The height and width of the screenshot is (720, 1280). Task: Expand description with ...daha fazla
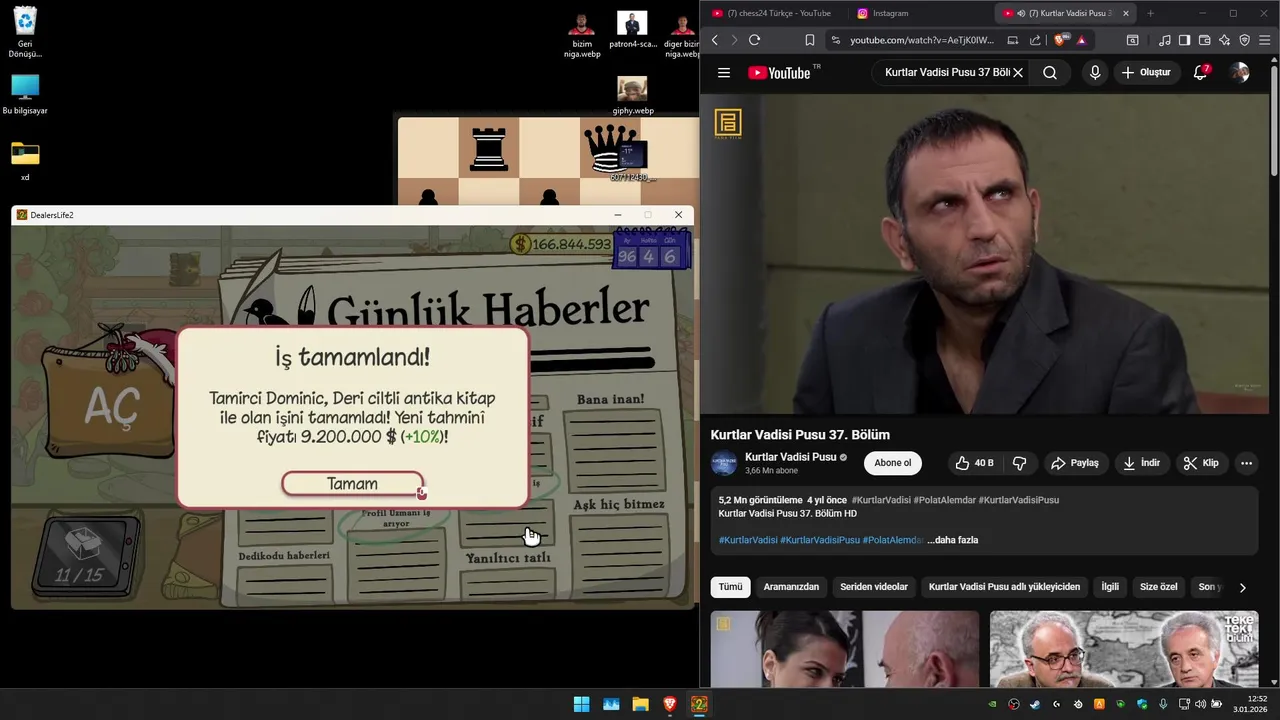952,540
